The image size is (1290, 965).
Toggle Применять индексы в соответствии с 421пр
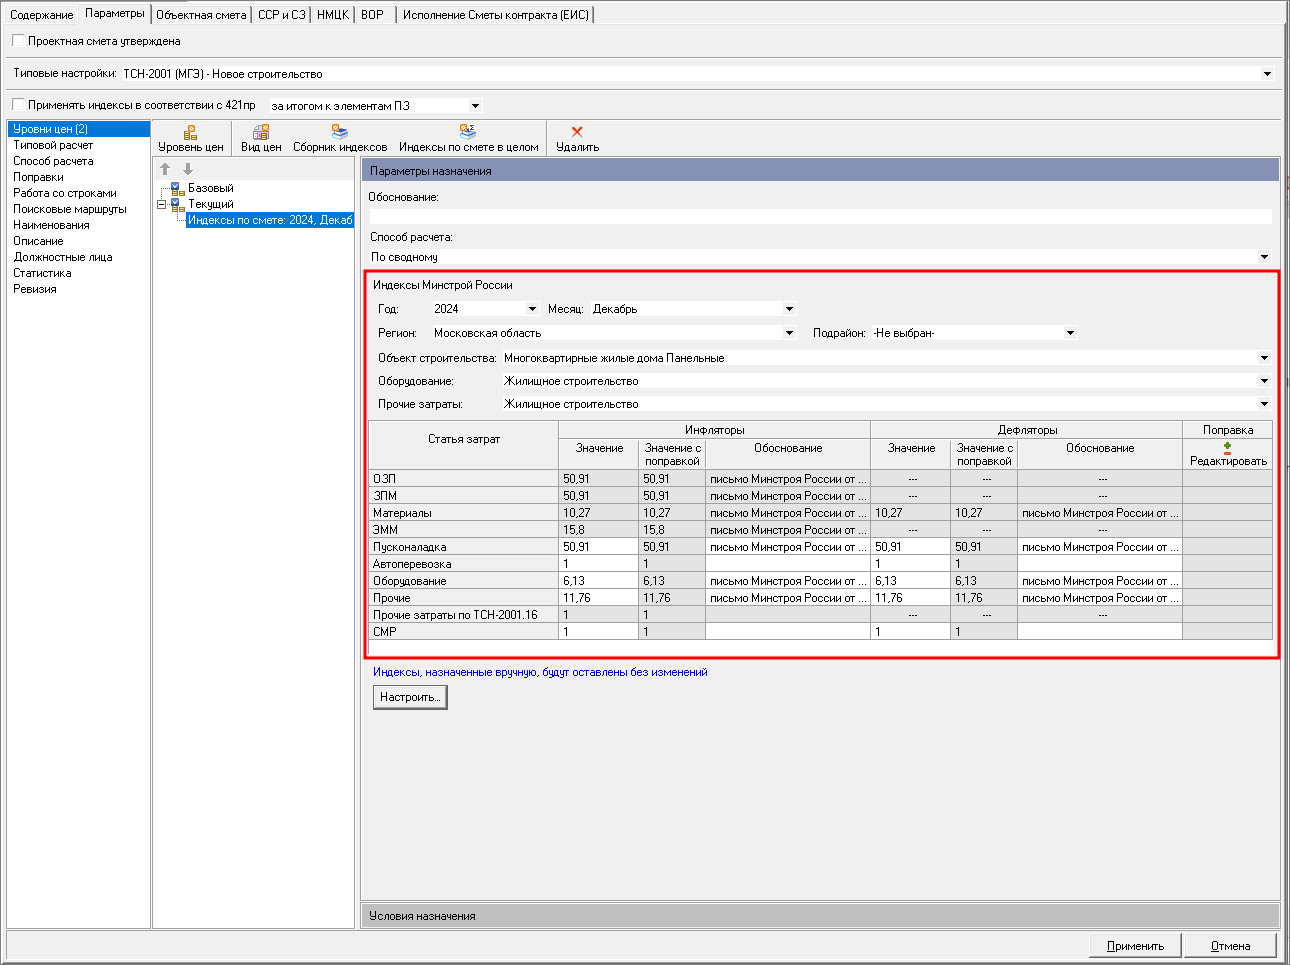(x=18, y=105)
